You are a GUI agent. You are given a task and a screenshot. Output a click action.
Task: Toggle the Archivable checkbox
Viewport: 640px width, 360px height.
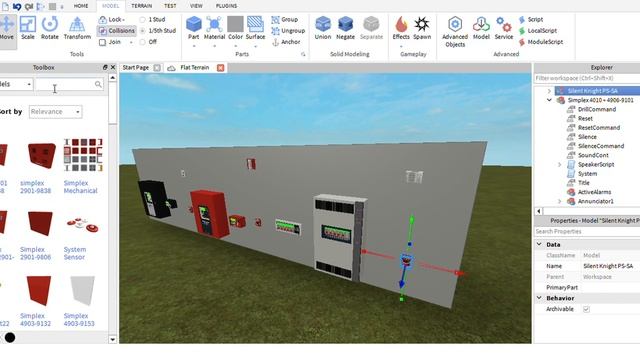point(586,309)
